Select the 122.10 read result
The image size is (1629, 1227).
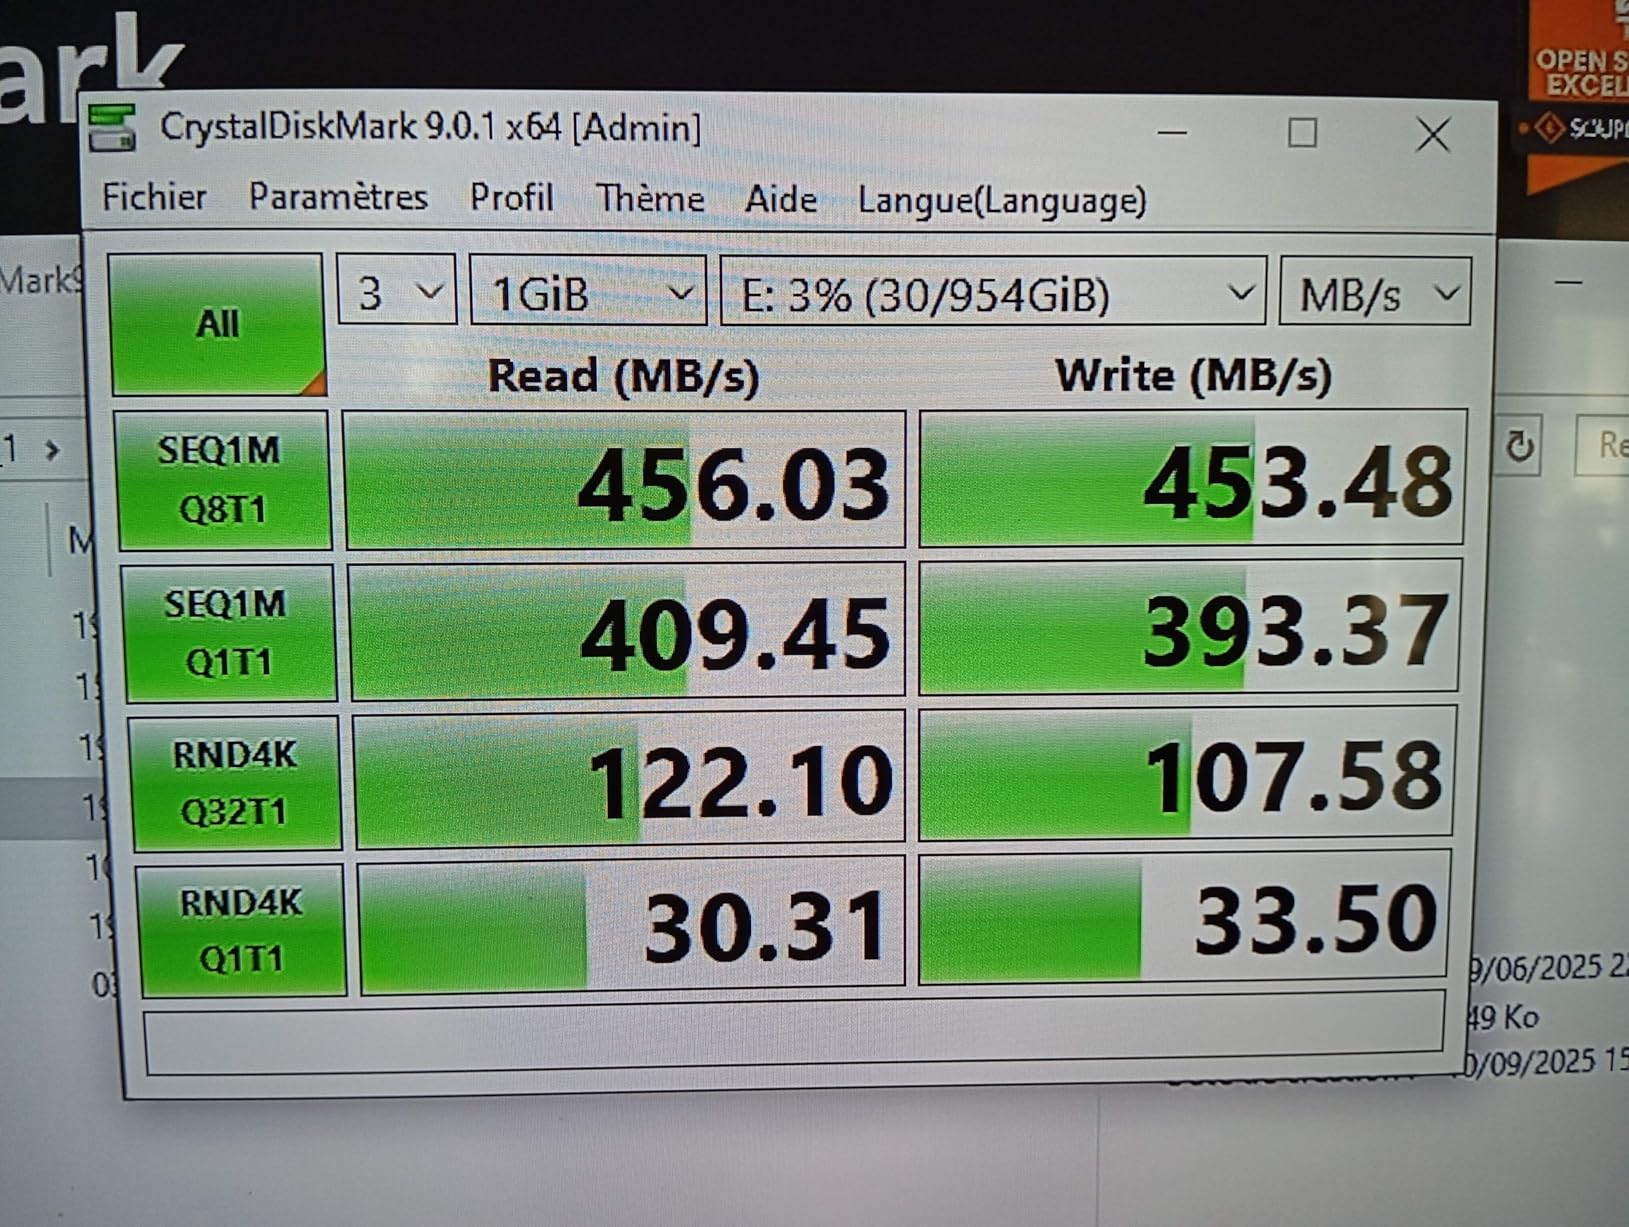630,780
